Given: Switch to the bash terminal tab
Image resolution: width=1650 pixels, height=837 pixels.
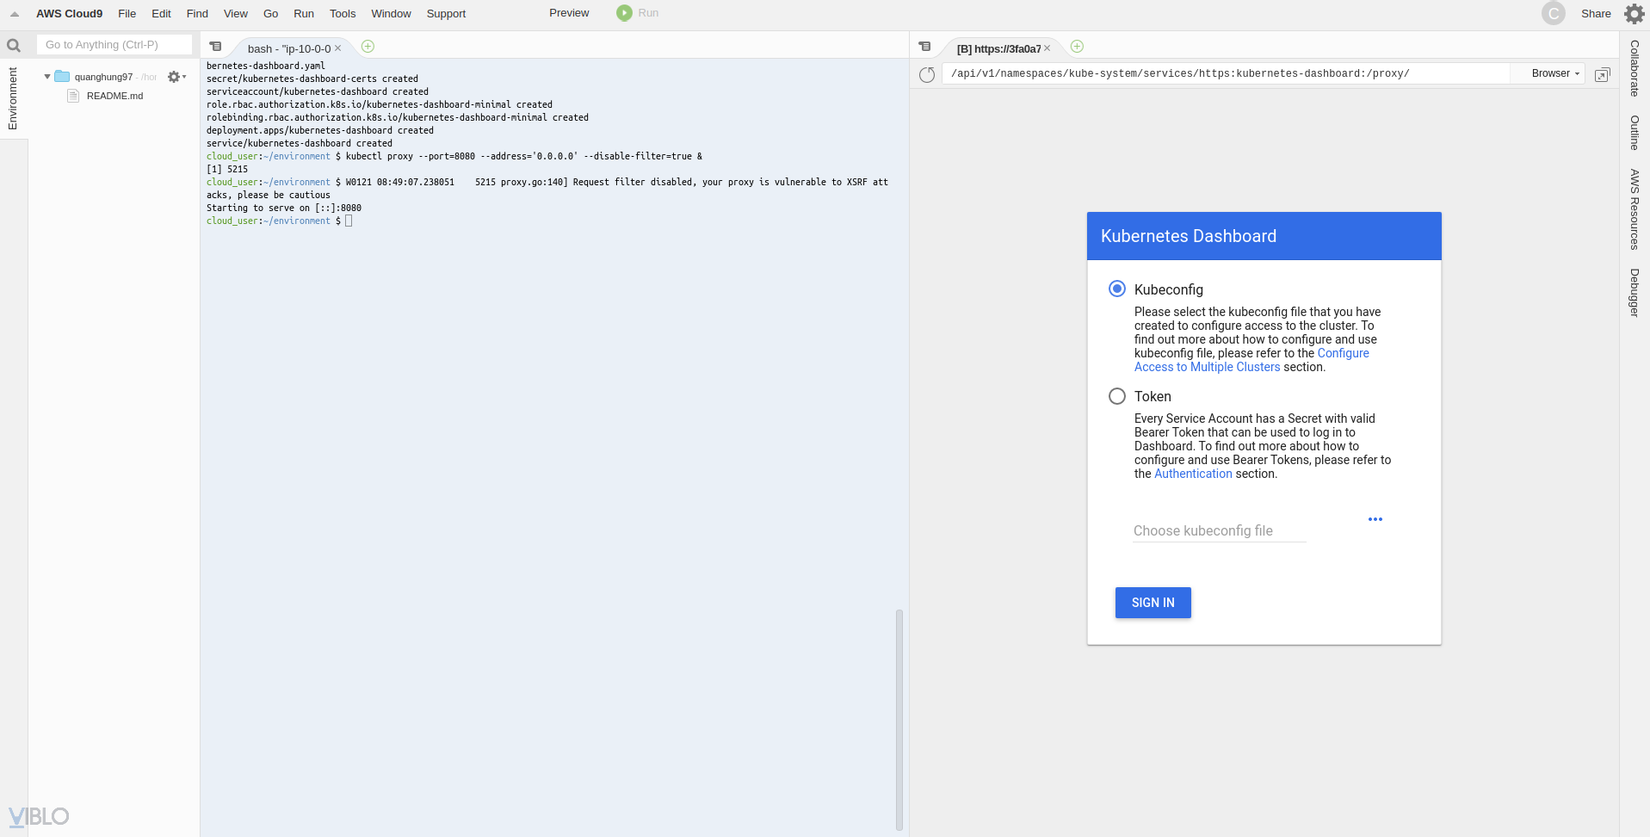Looking at the screenshot, I should tap(288, 48).
